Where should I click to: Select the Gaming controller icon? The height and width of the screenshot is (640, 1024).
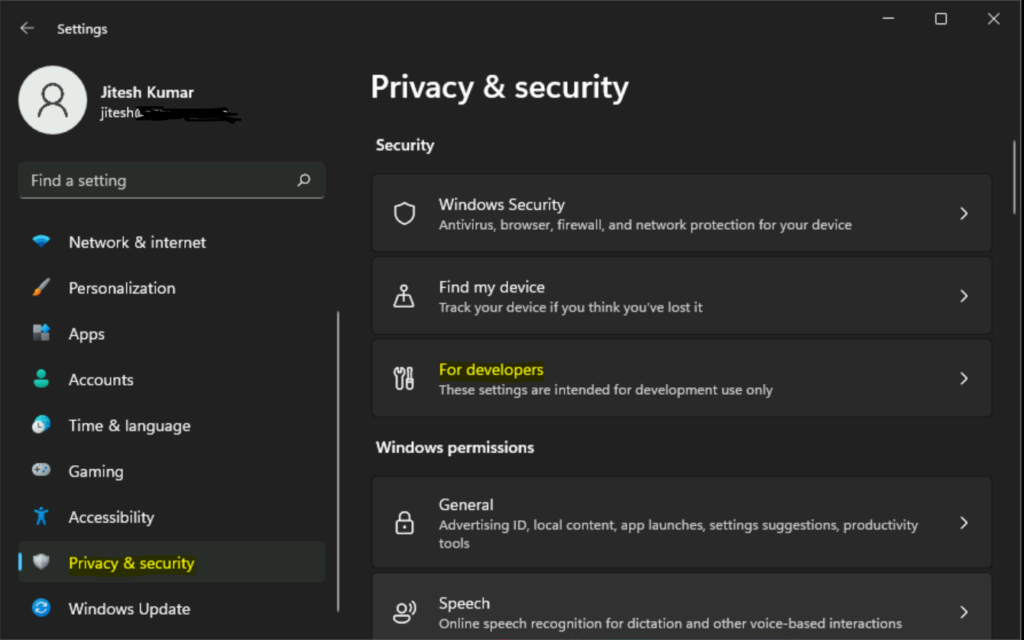(x=41, y=471)
